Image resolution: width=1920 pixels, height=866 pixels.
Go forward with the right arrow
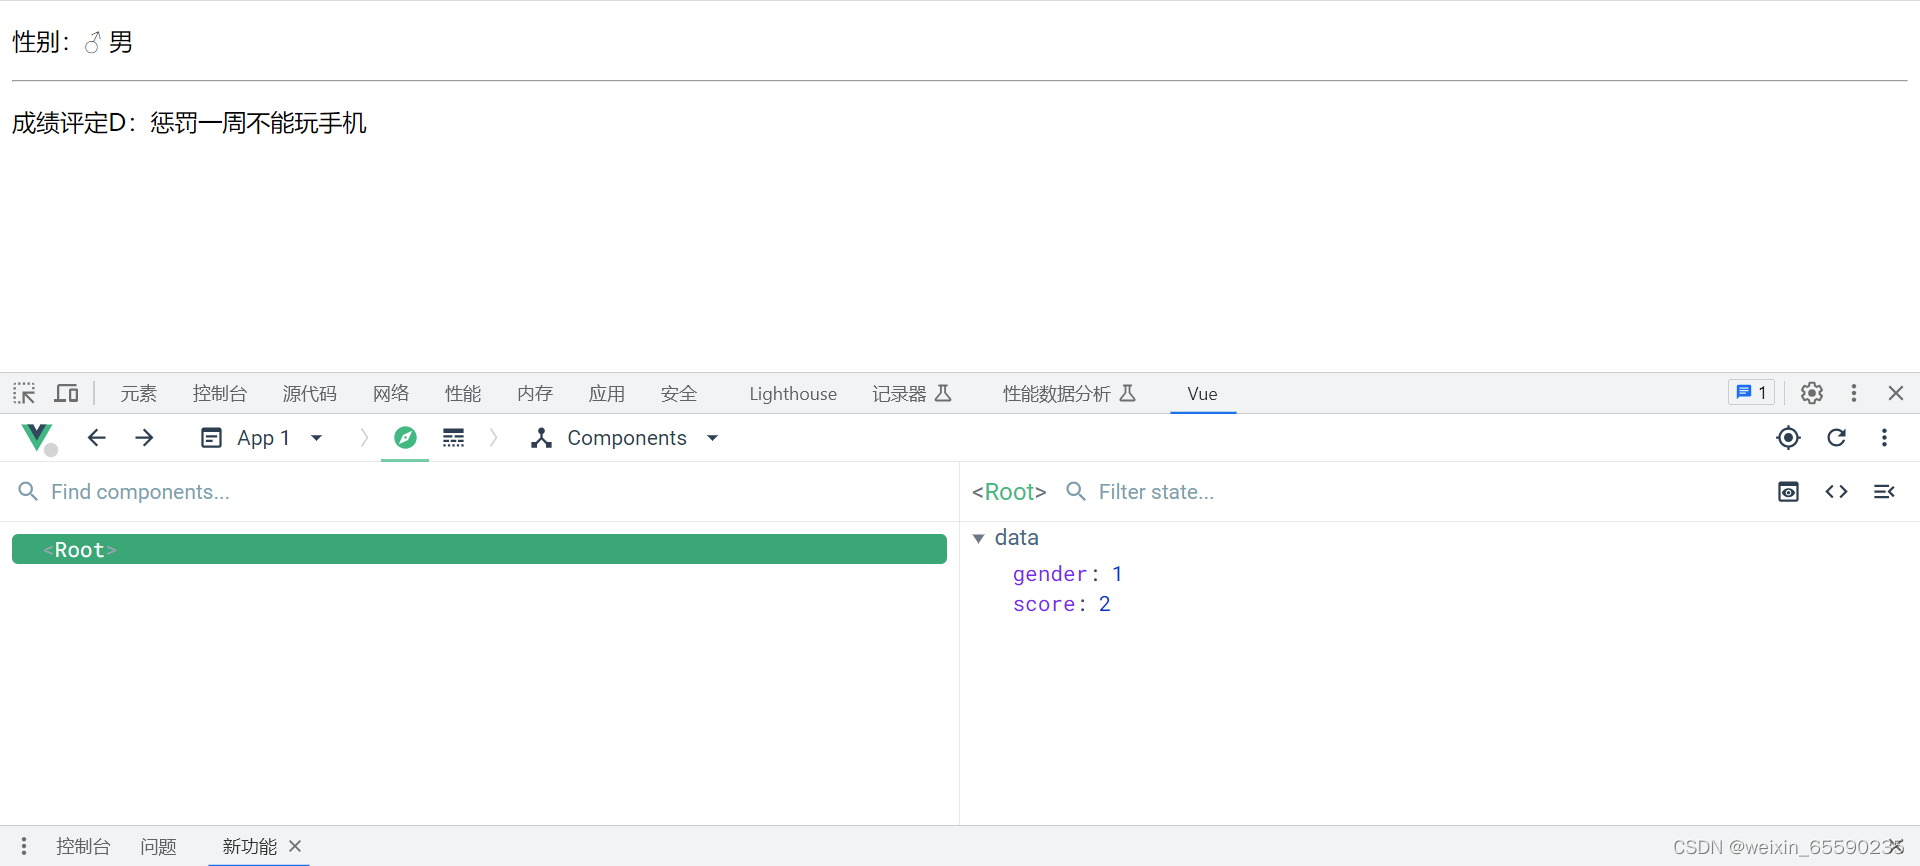tap(144, 438)
